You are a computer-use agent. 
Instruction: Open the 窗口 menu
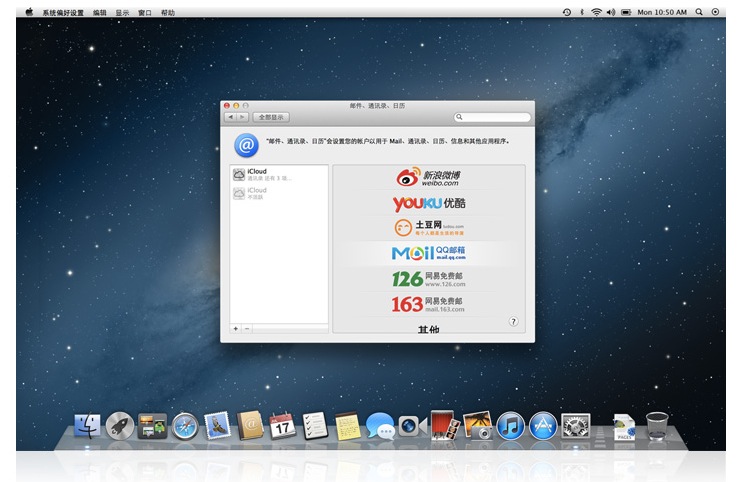[145, 12]
